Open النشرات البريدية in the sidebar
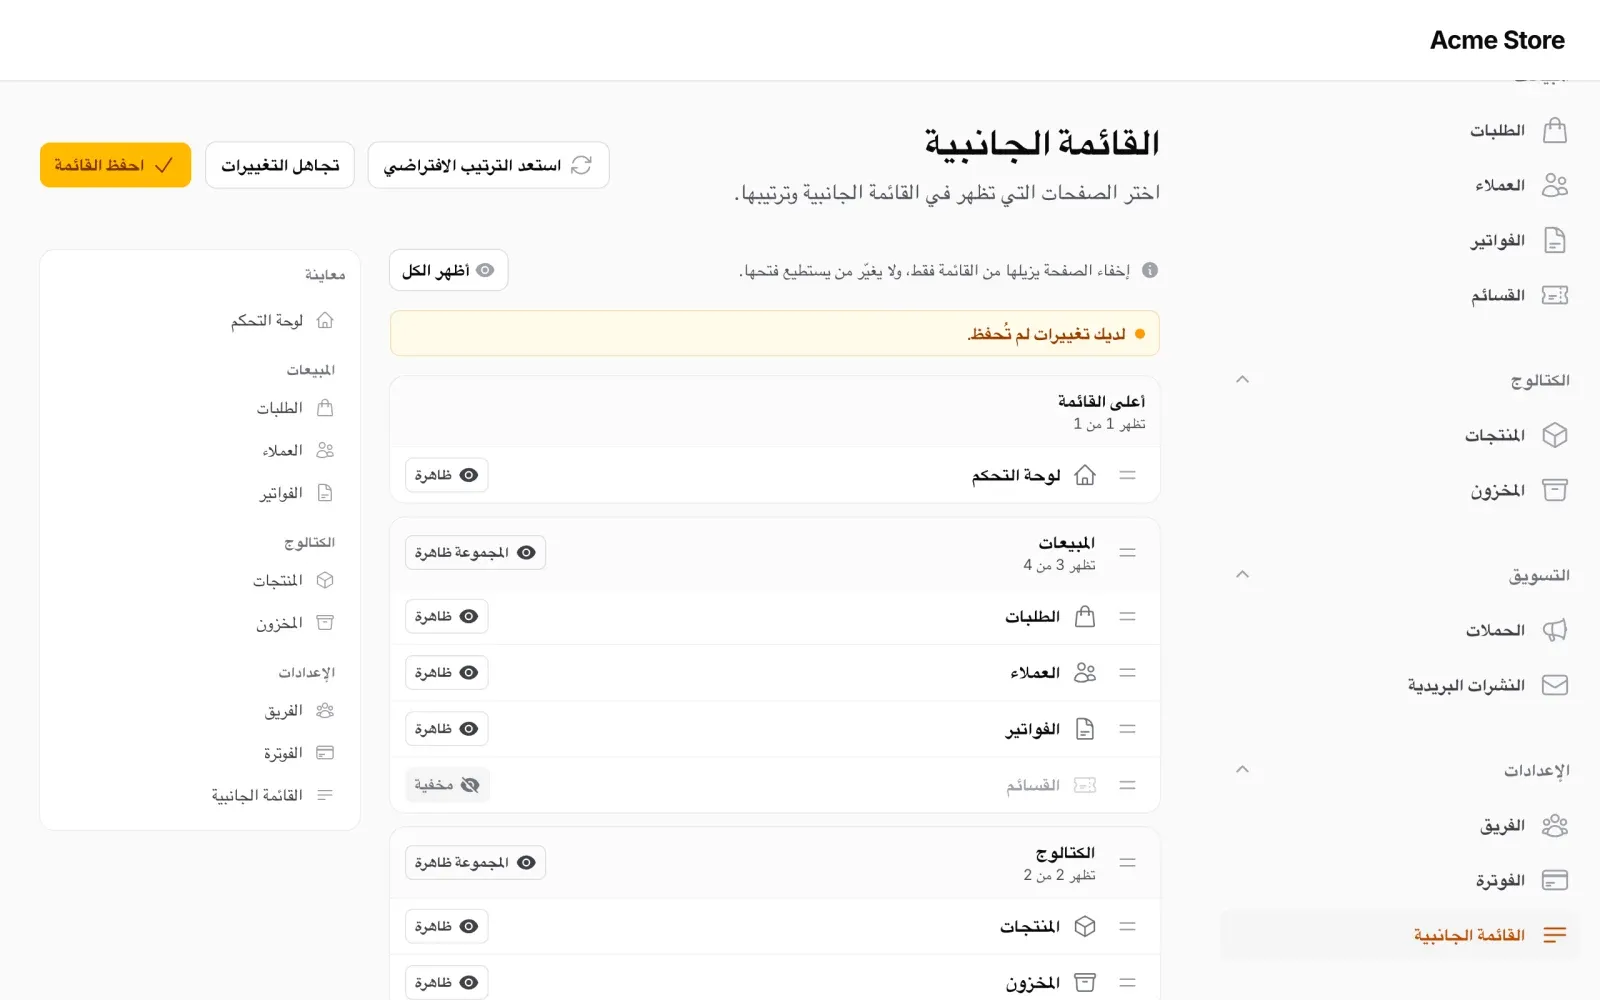Viewport: 1600px width, 1000px height. [1400, 685]
